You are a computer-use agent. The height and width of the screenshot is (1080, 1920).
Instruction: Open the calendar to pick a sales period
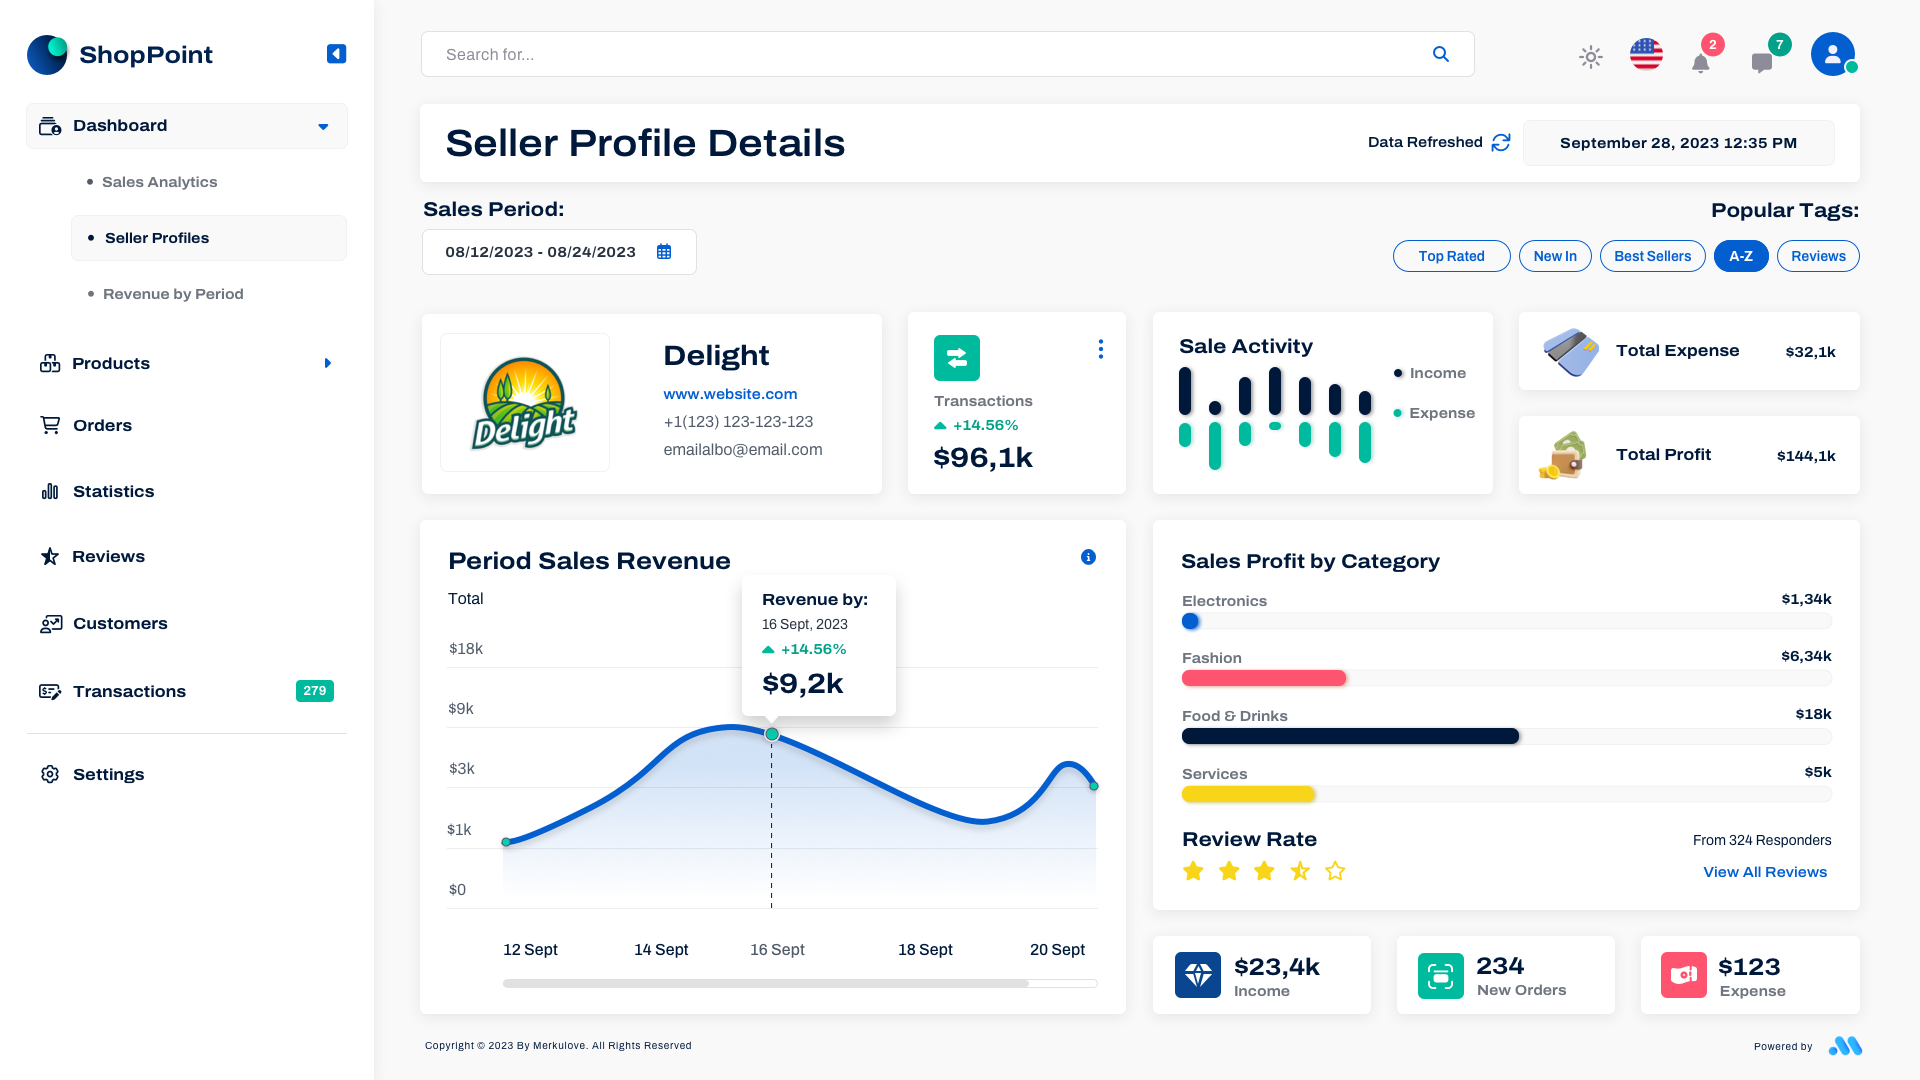[664, 252]
